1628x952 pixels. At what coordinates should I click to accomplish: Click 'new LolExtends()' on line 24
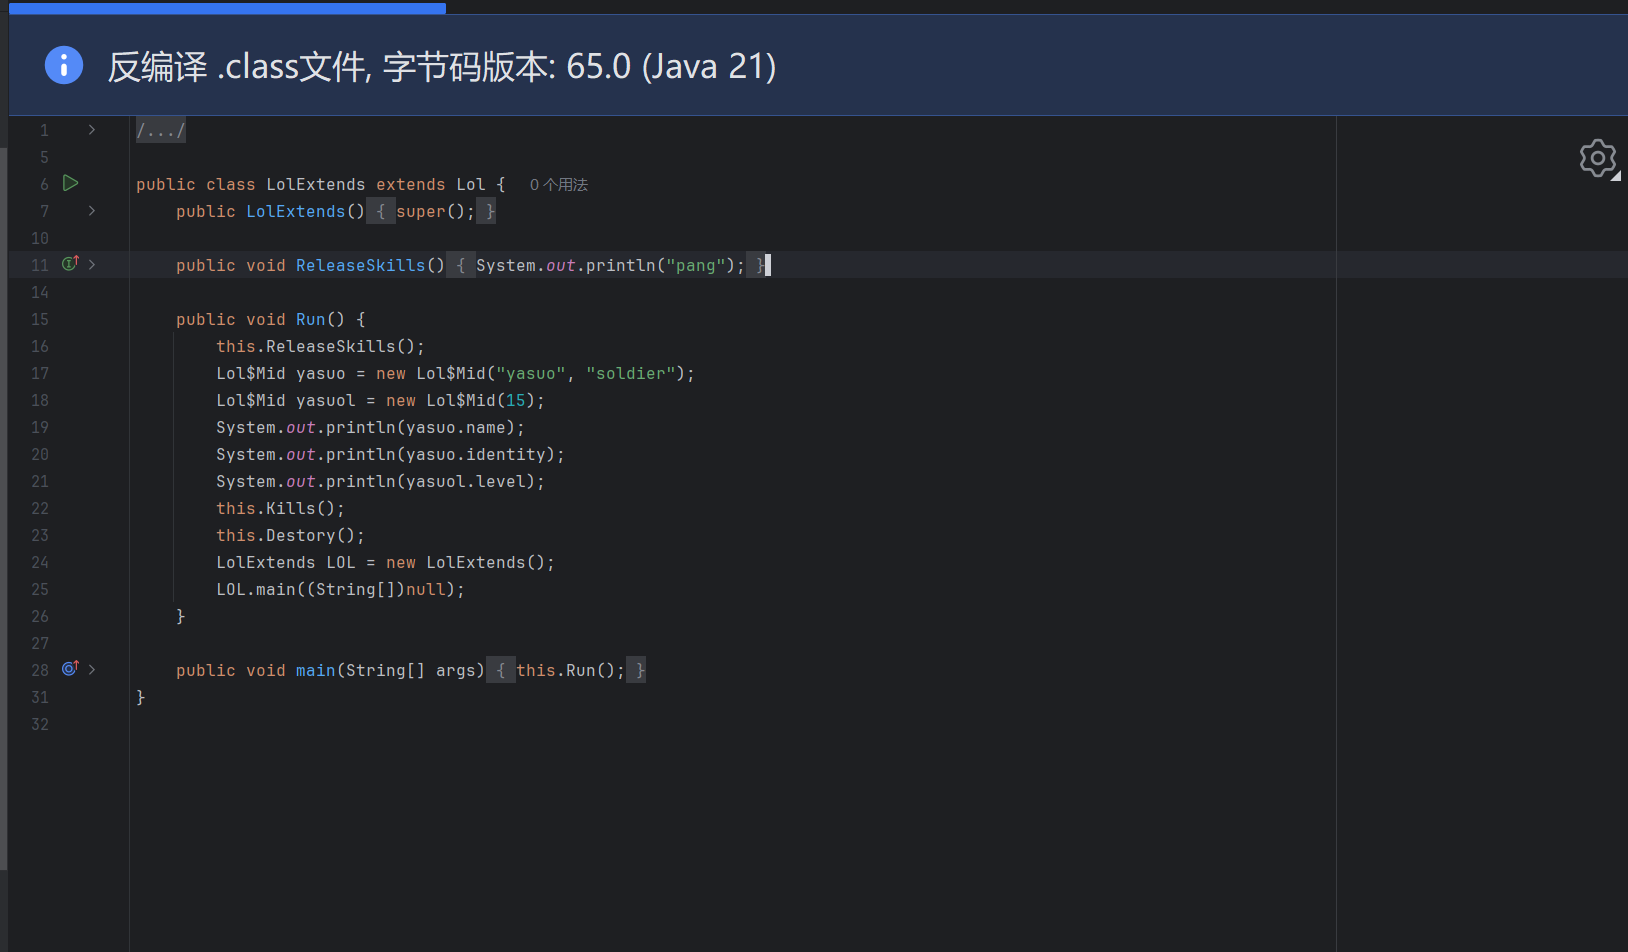(x=466, y=563)
